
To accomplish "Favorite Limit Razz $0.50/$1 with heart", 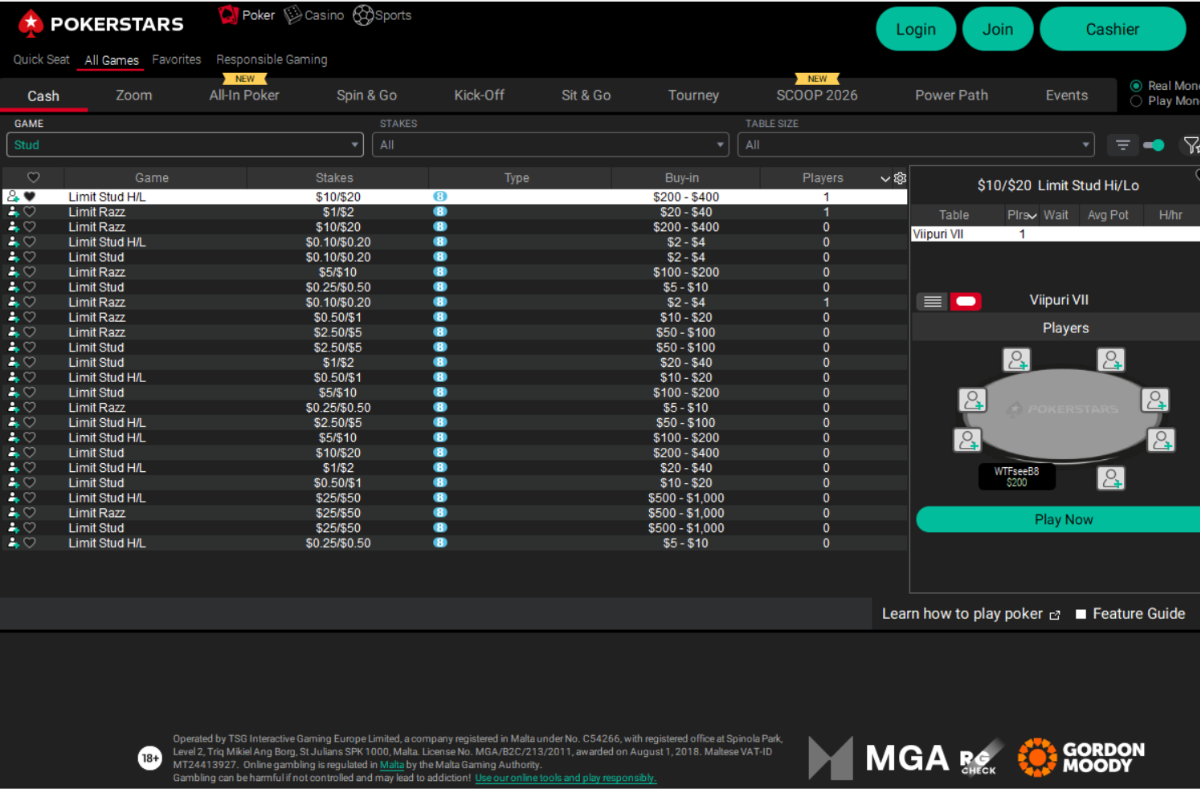I will pos(30,317).
